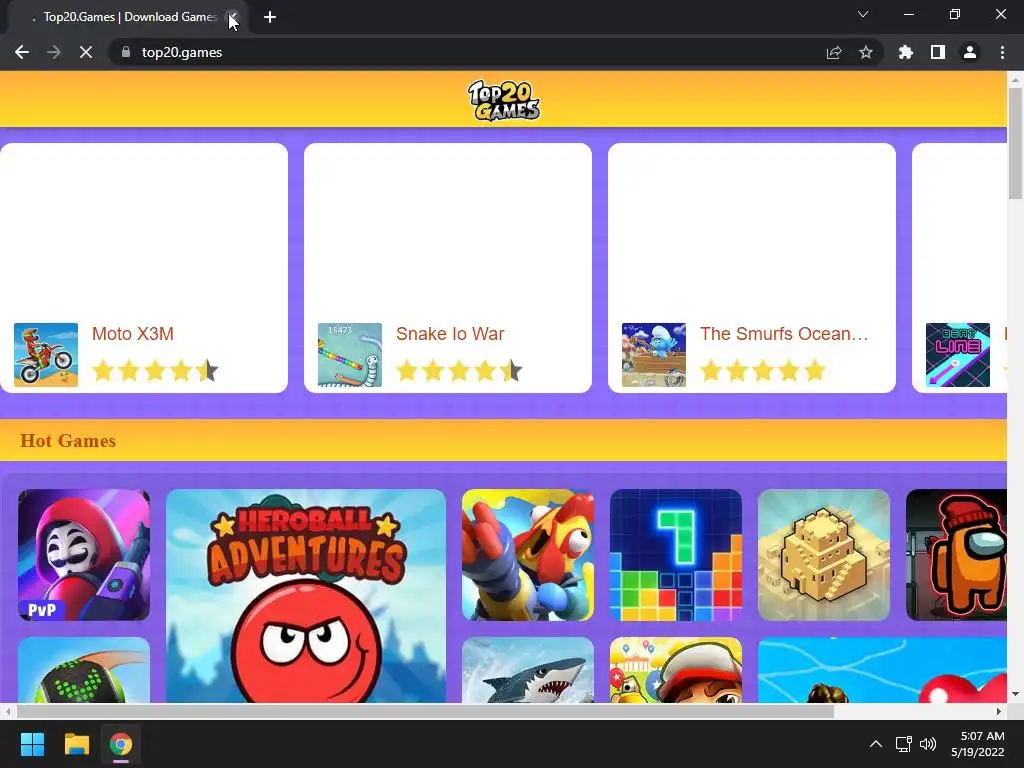
Task: Click the Chrome taskbar icon
Action: coord(121,744)
